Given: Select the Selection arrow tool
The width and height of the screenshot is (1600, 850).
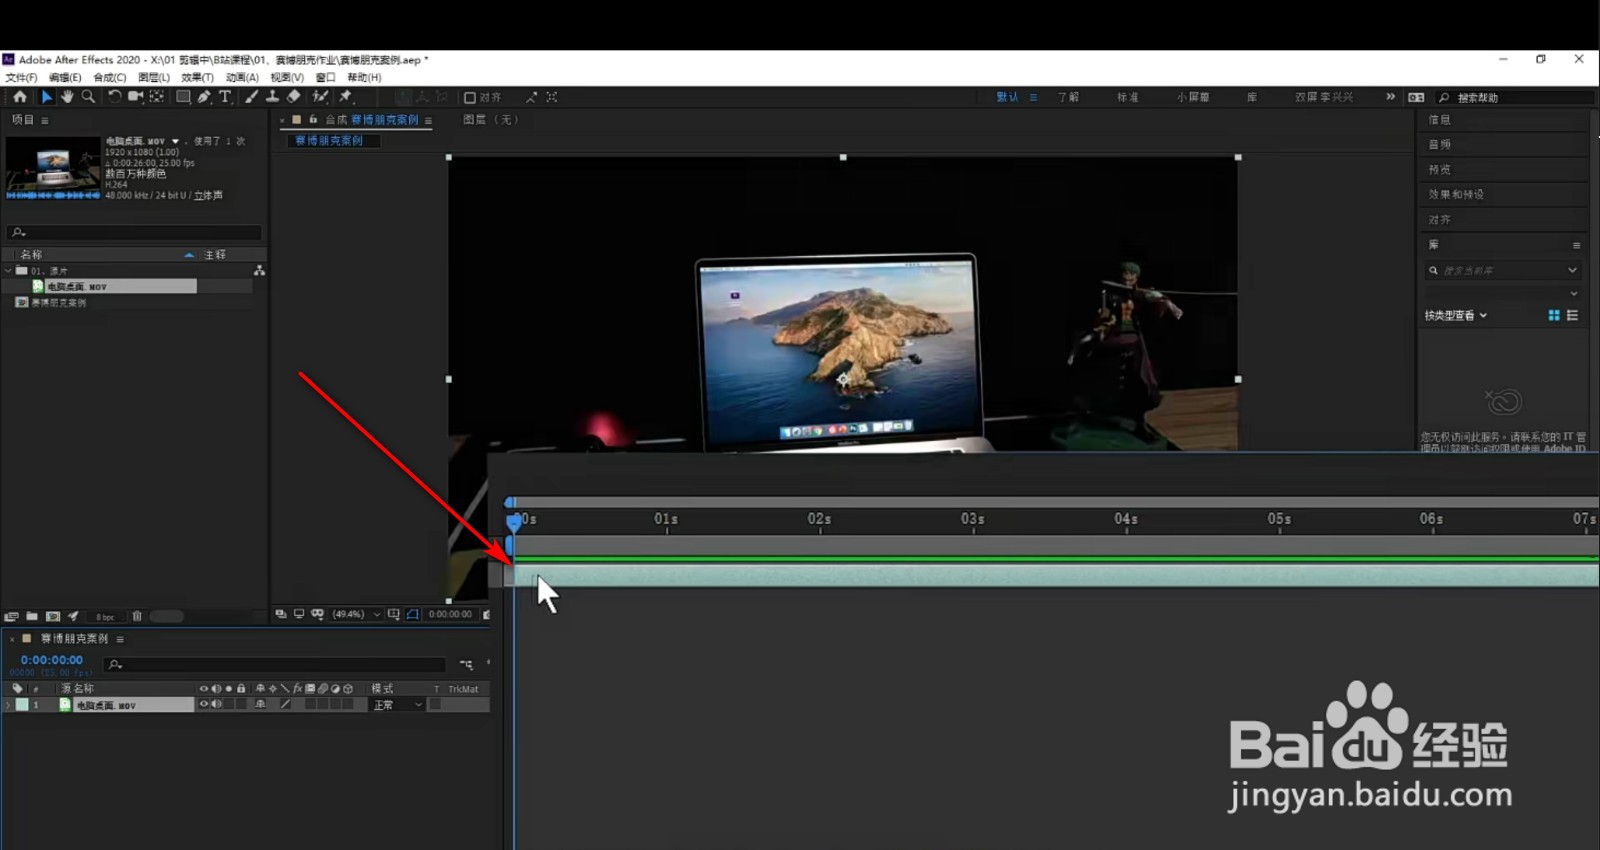Looking at the screenshot, I should point(46,97).
